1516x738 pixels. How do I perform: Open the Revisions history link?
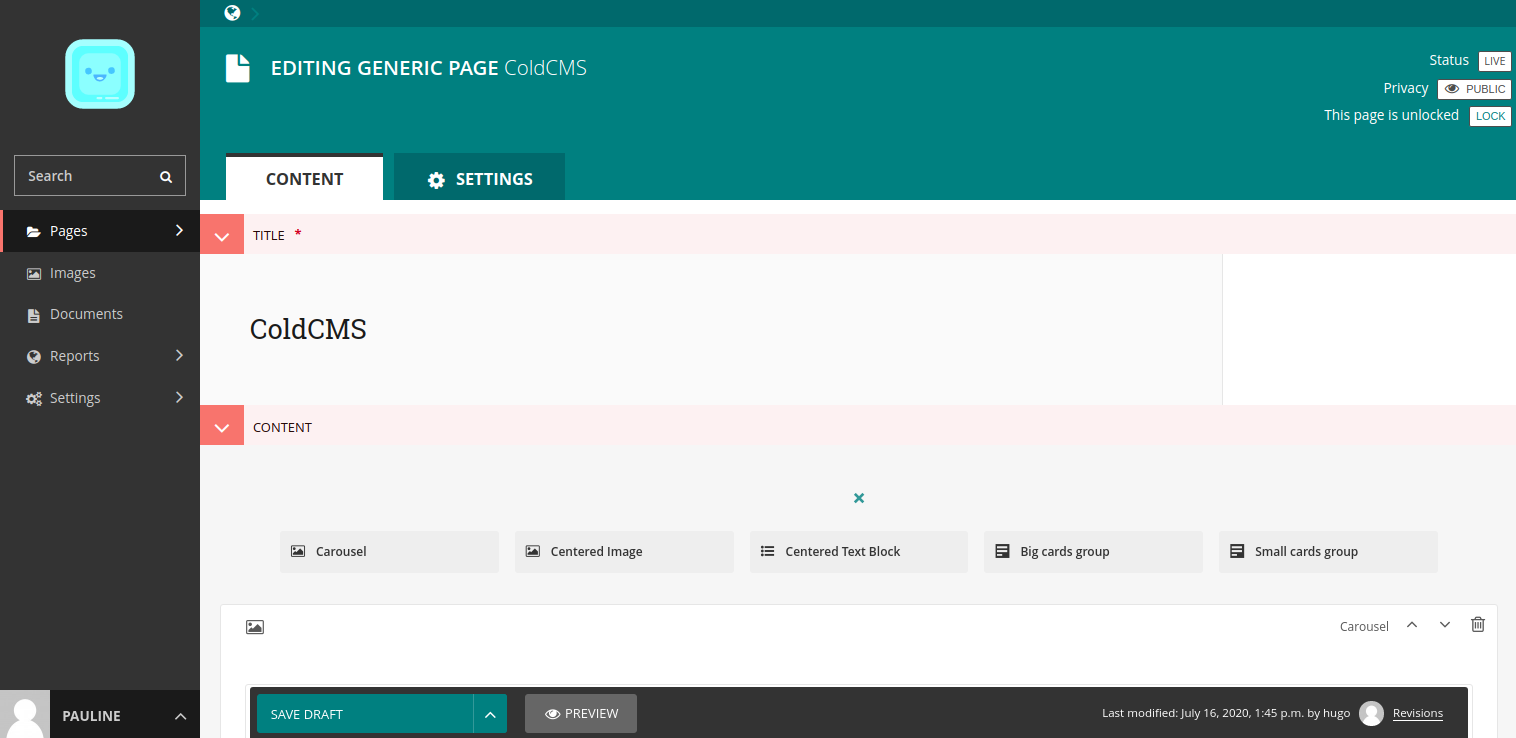tap(1418, 713)
